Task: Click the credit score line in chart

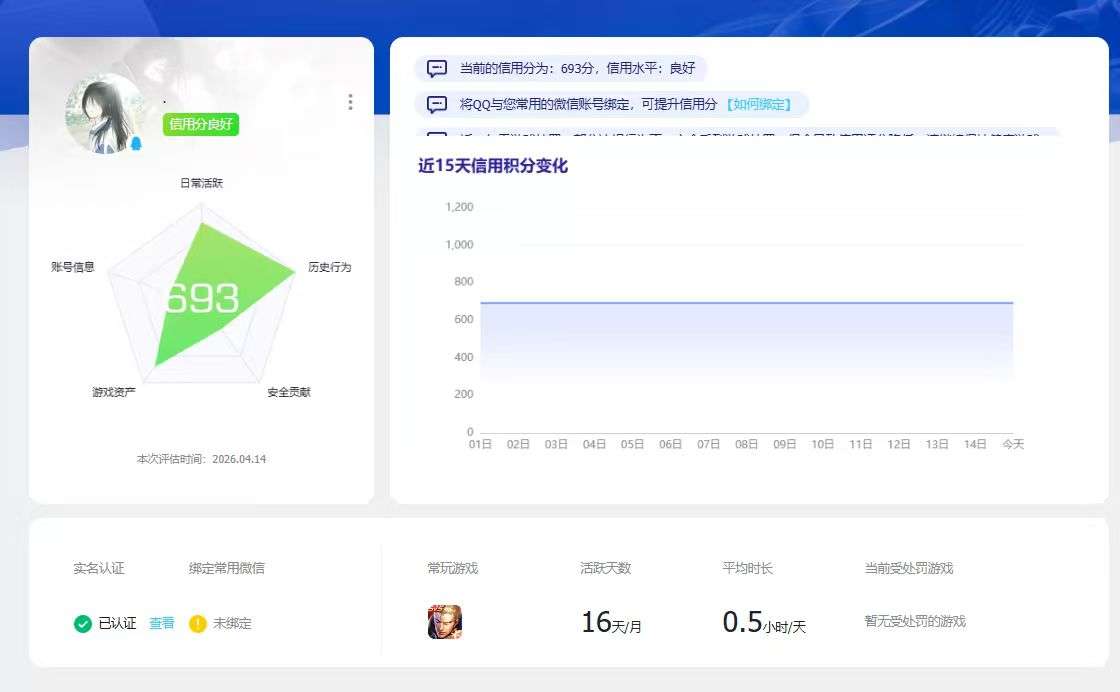Action: pyautogui.click(x=746, y=303)
